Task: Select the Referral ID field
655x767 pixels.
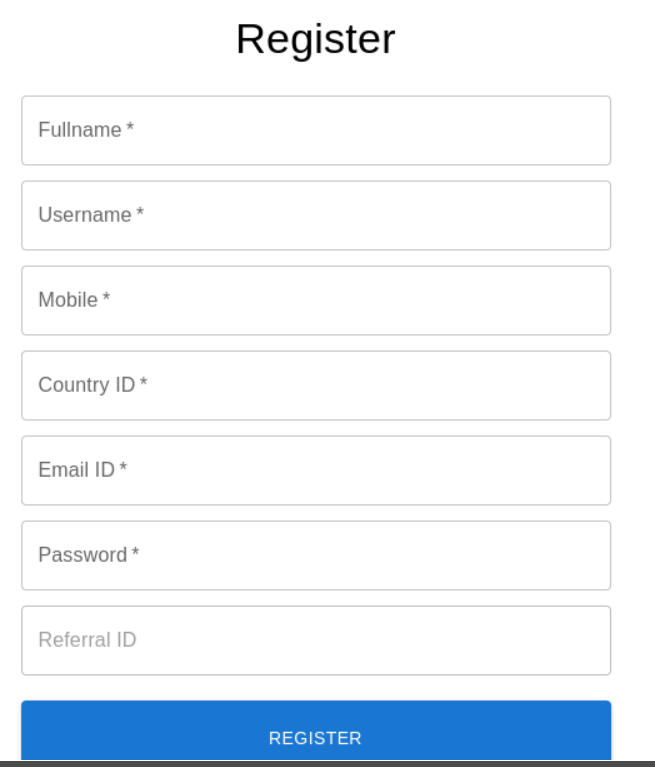Action: click(315, 640)
